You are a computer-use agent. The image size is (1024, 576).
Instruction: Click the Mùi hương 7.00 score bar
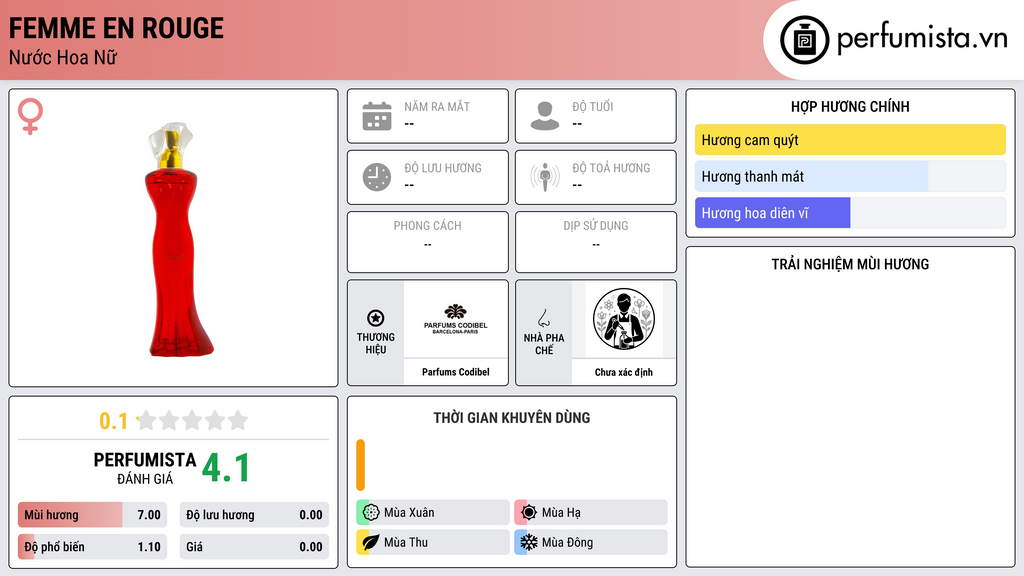pyautogui.click(x=93, y=515)
